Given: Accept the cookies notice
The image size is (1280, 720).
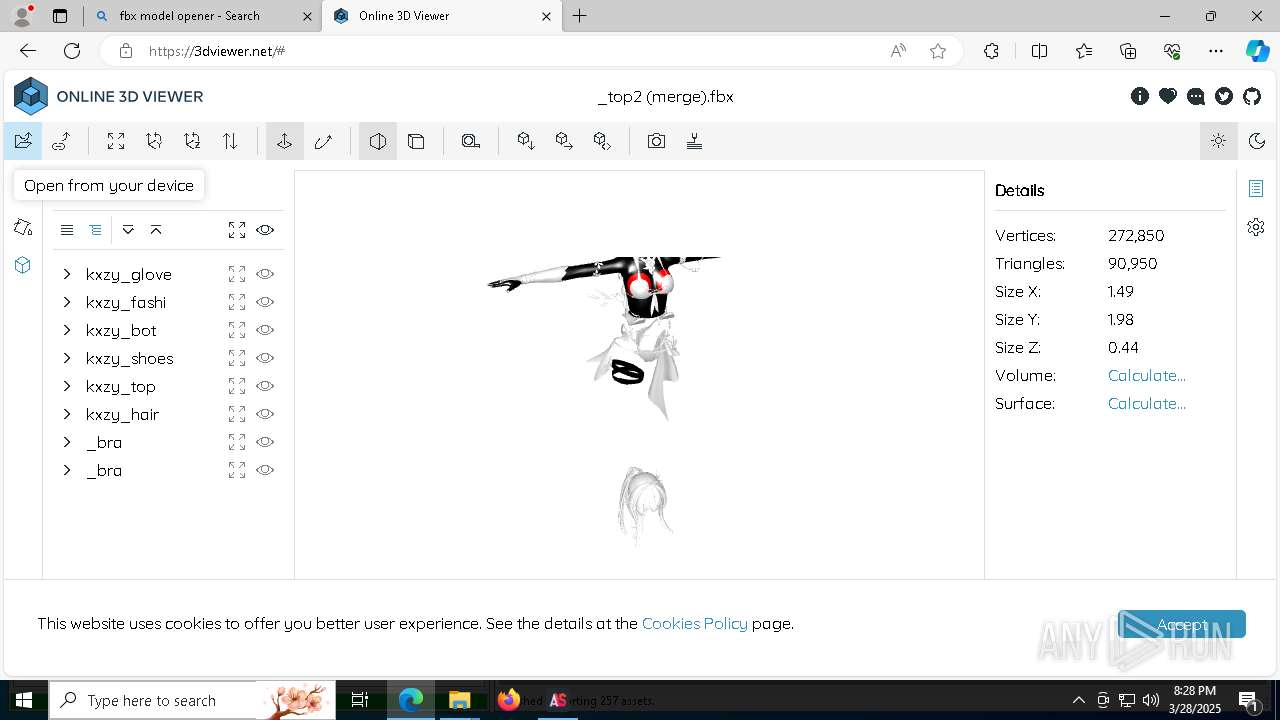Looking at the screenshot, I should [x=1182, y=624].
